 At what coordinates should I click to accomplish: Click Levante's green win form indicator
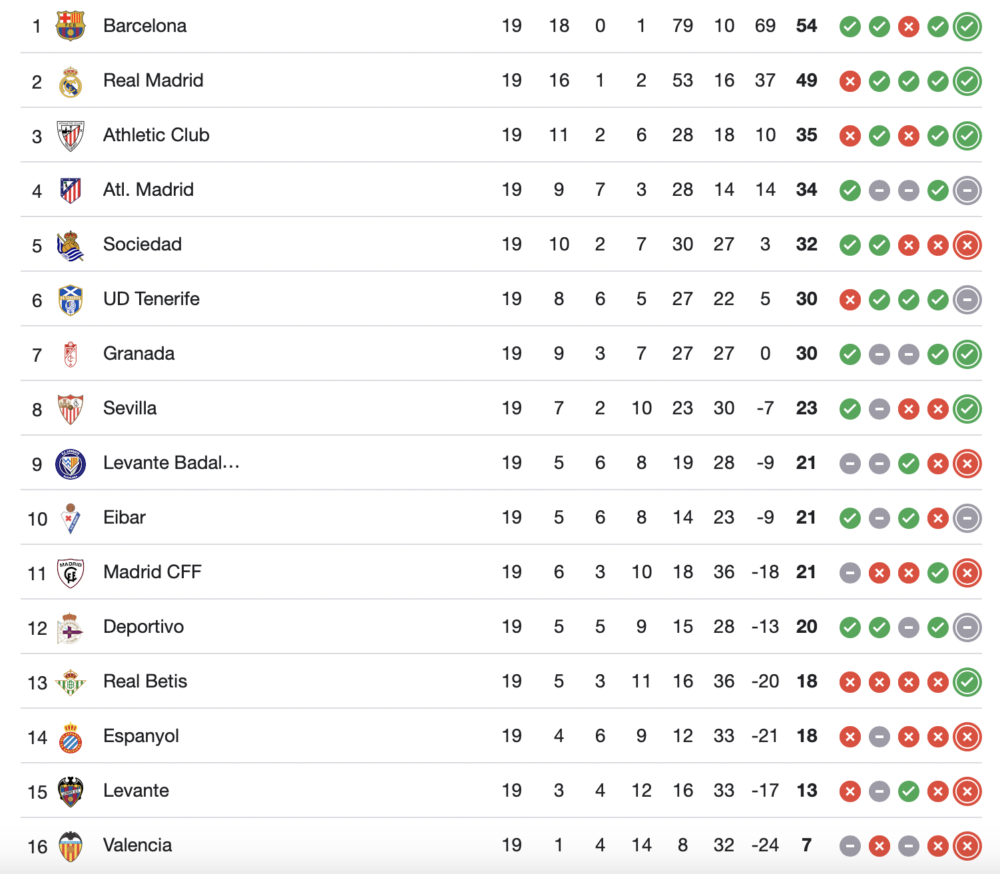tap(908, 792)
